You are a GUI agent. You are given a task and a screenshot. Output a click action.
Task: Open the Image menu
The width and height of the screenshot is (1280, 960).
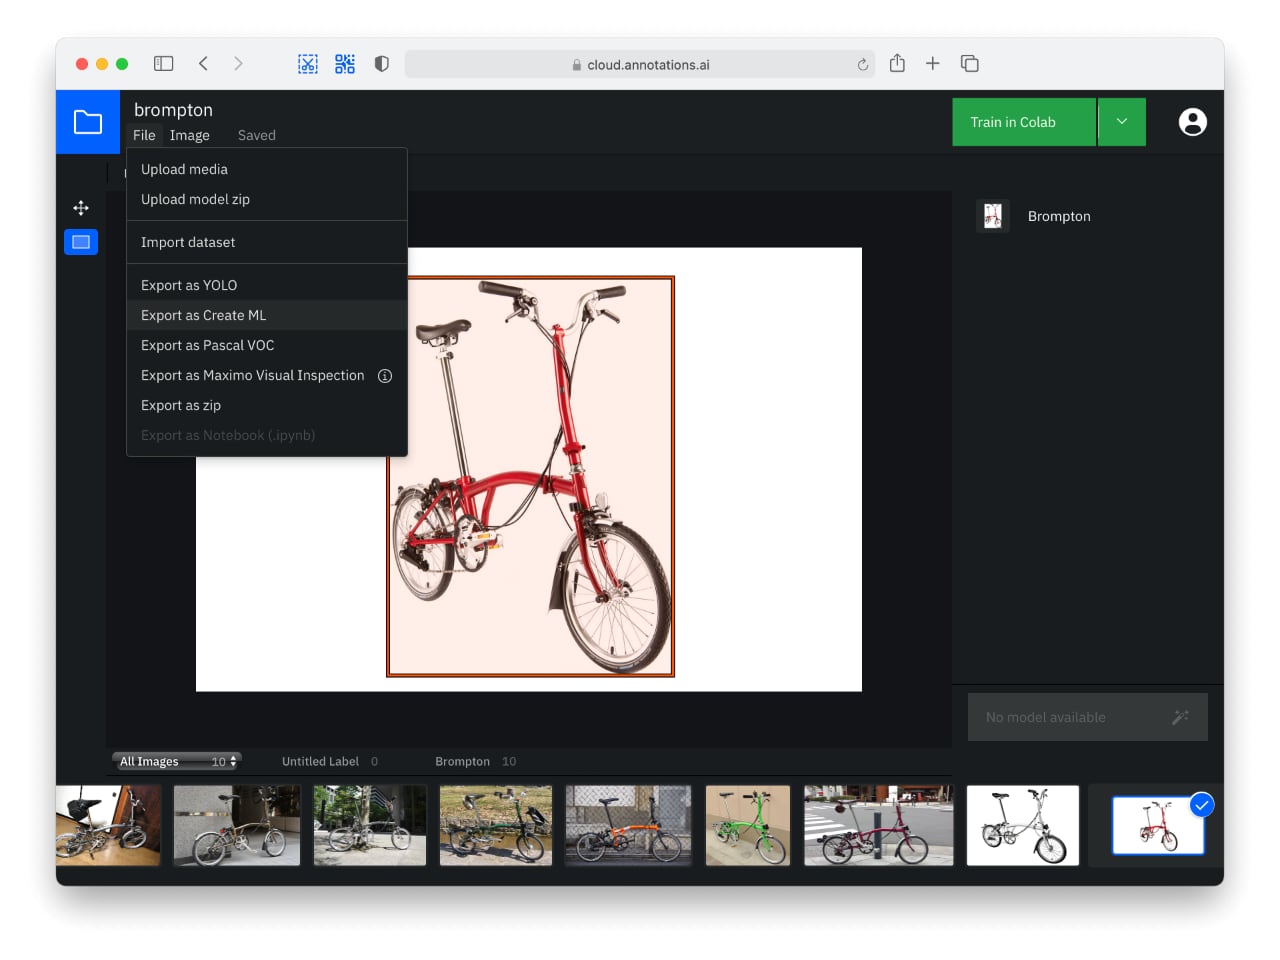[189, 135]
